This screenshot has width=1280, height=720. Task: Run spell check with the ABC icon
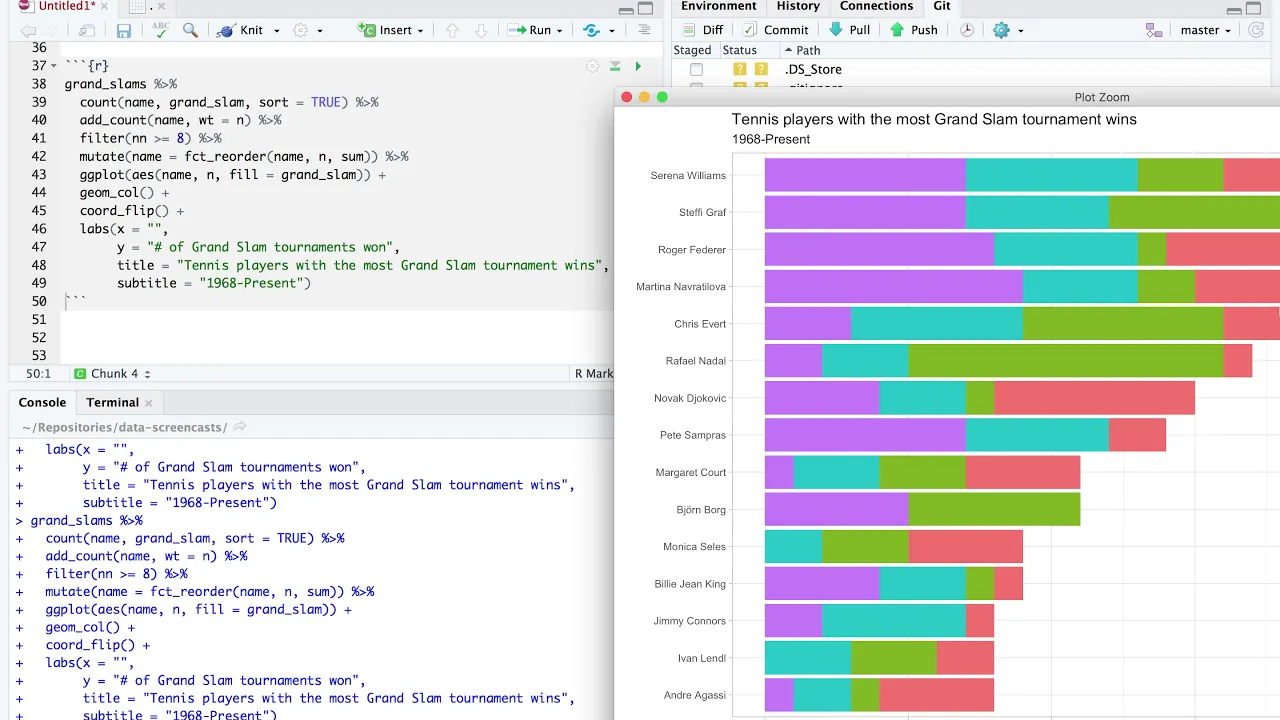(x=161, y=30)
